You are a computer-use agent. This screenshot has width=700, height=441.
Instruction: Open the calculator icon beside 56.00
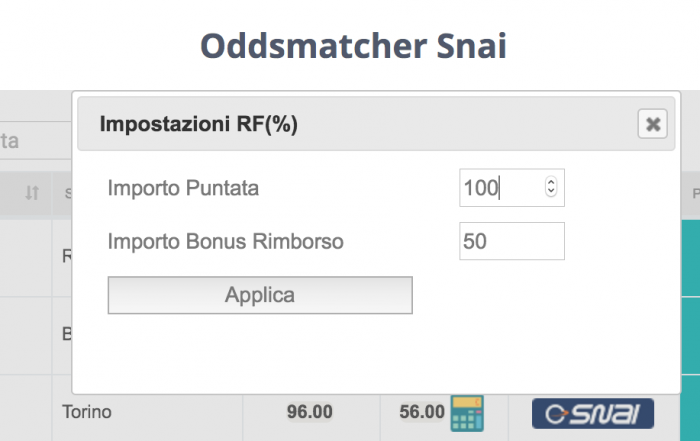pos(467,413)
